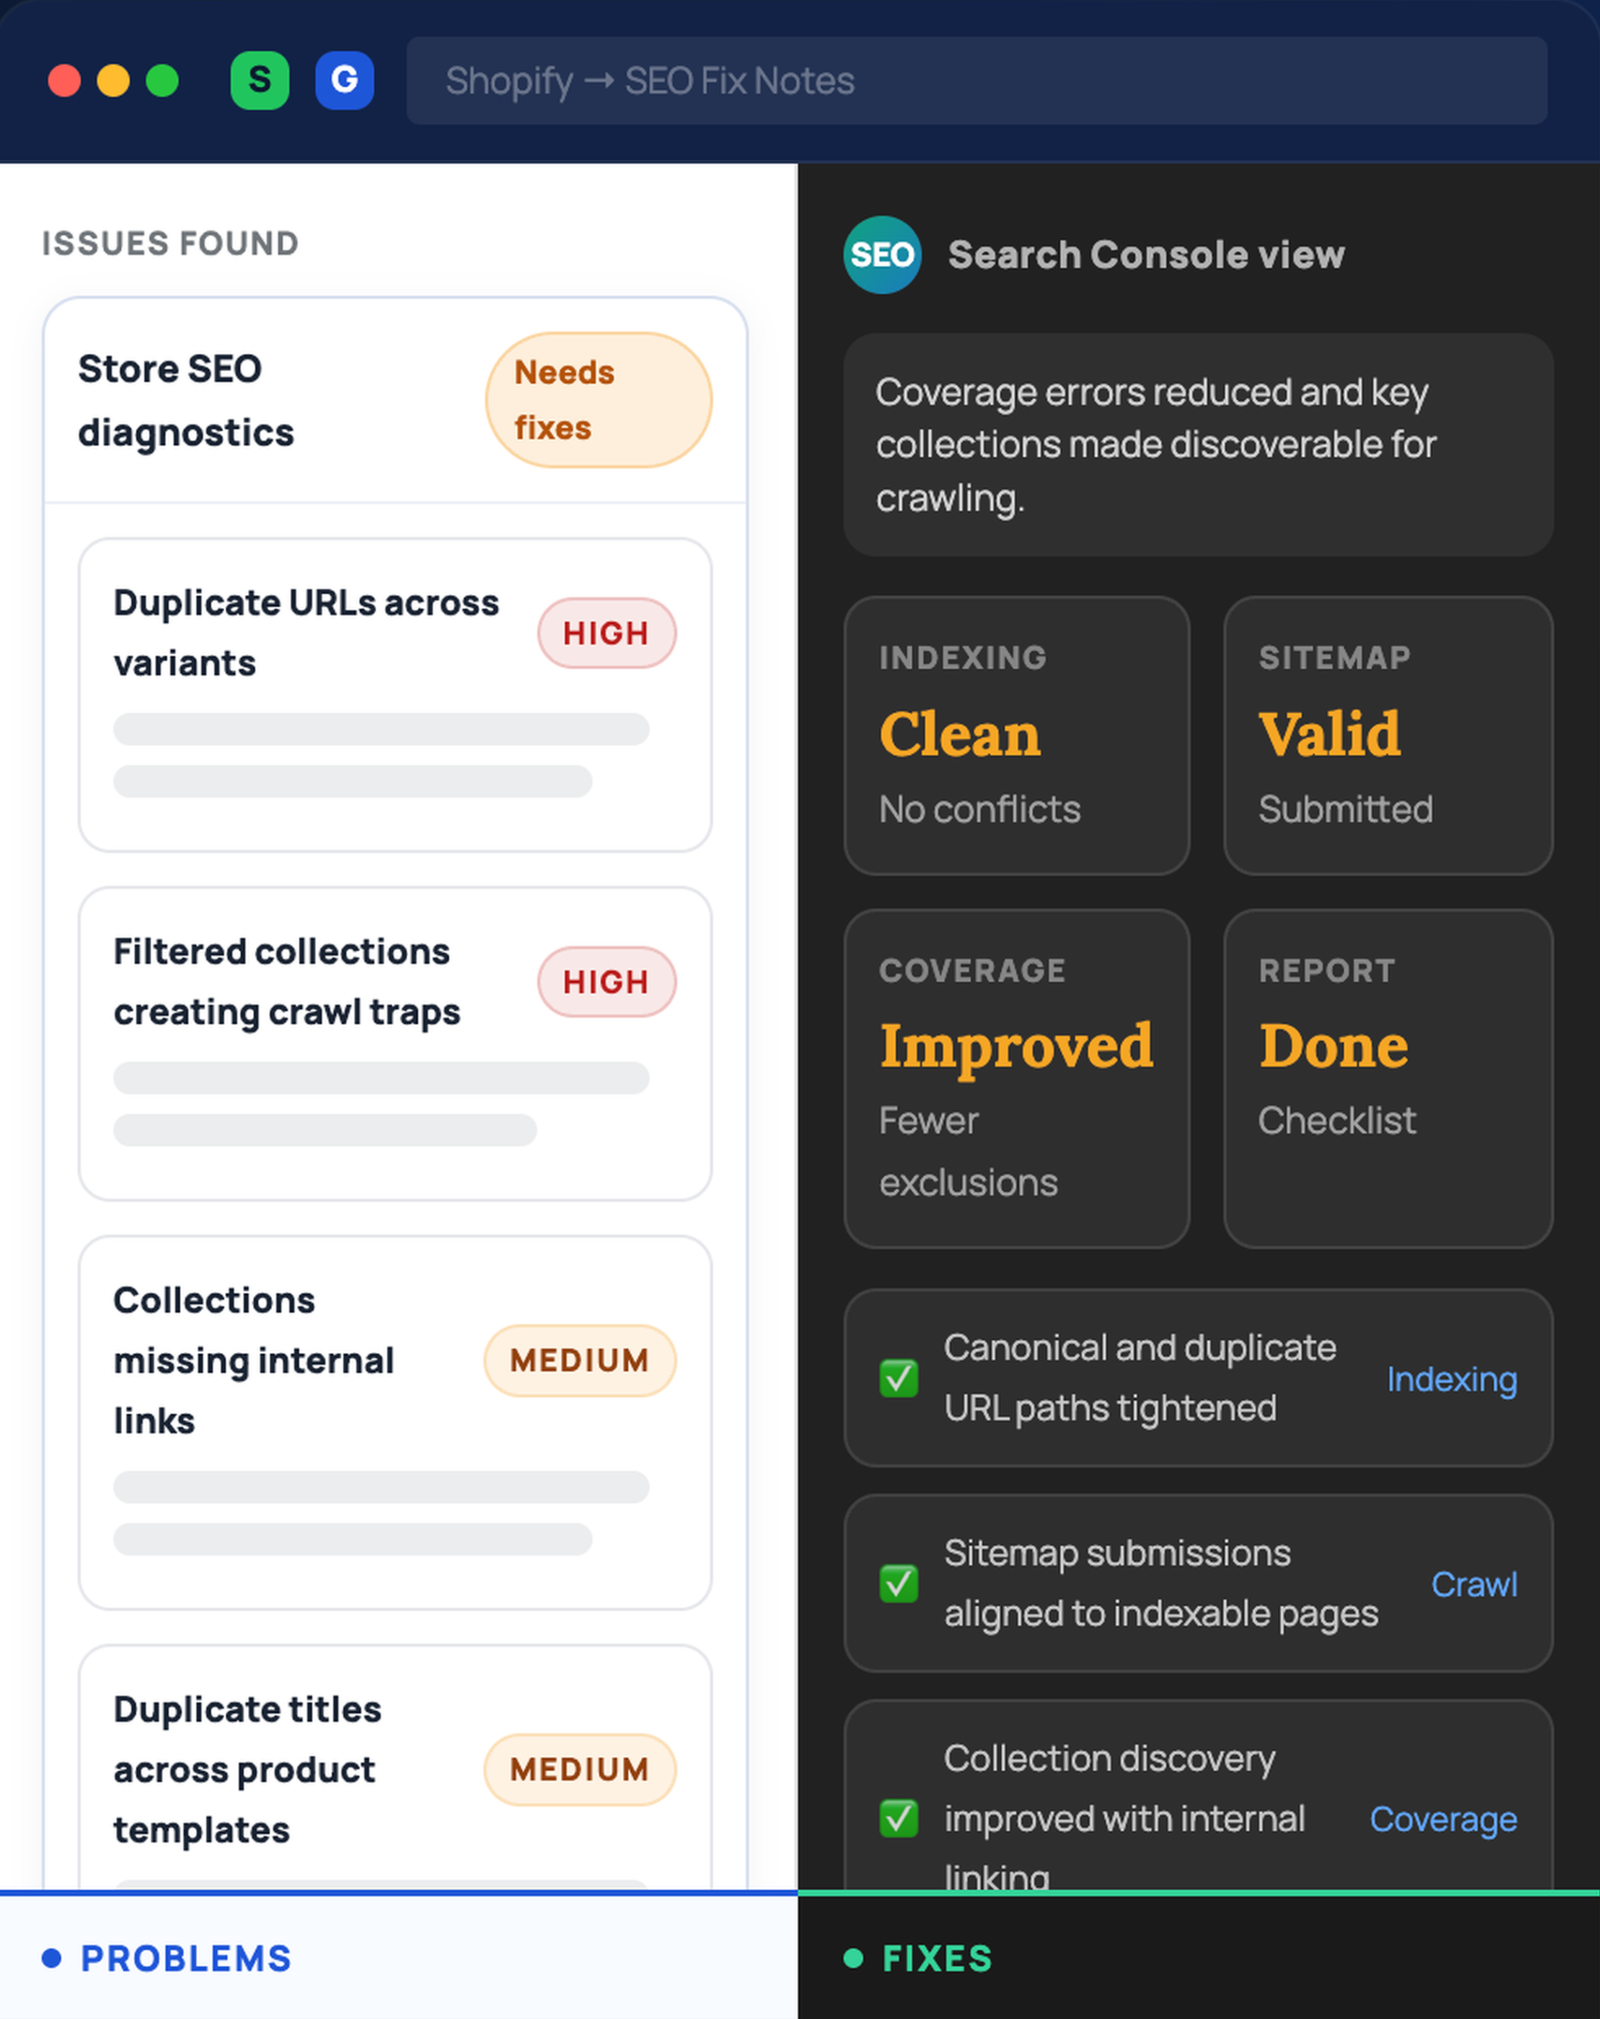Screen dimensions: 1600x2019
Task: Click the blue Google G icon
Action: pyautogui.click(x=344, y=80)
